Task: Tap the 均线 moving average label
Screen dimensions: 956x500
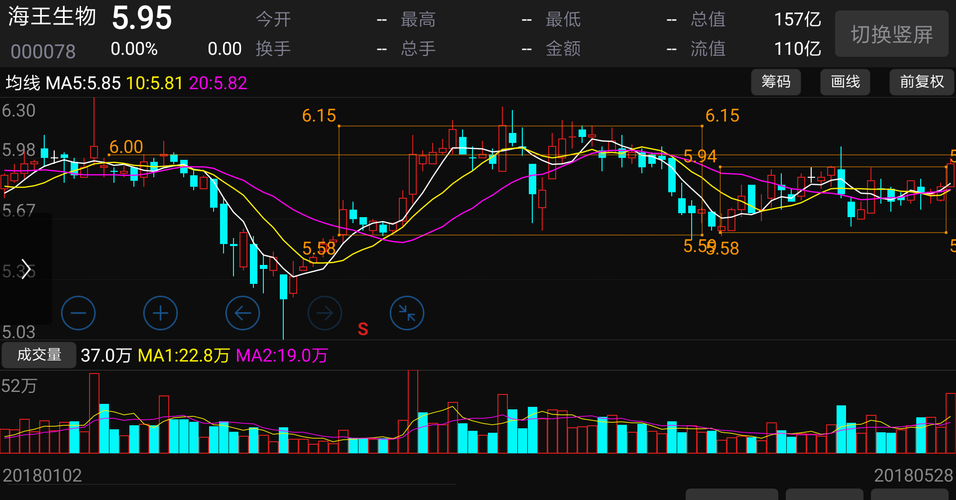Action: click(23, 83)
